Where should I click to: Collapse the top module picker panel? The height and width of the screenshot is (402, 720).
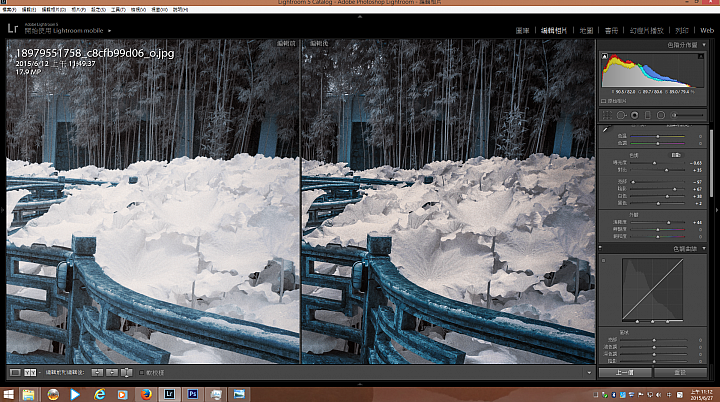click(360, 17)
